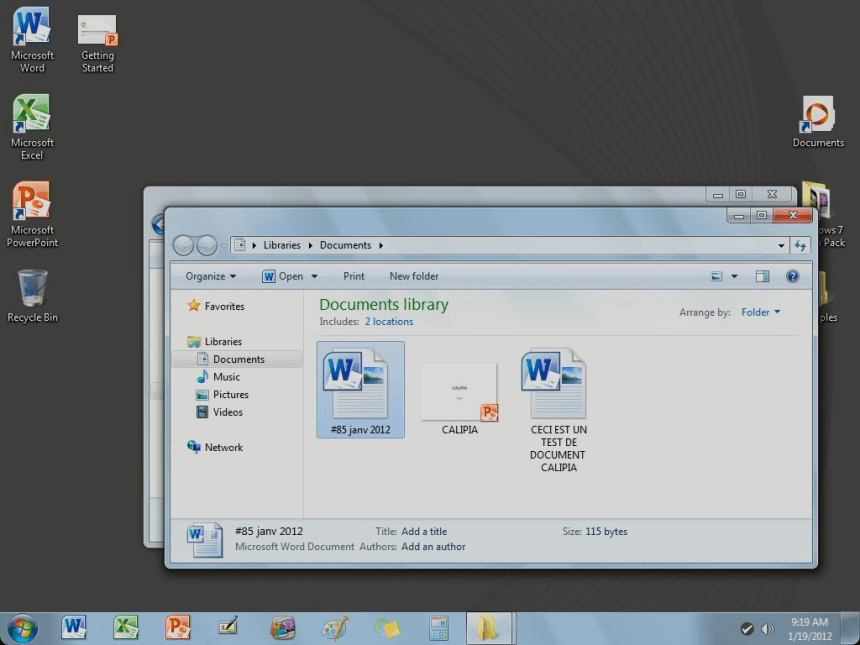Image resolution: width=860 pixels, height=645 pixels.
Task: Open the 2 locations link
Action: pos(388,322)
